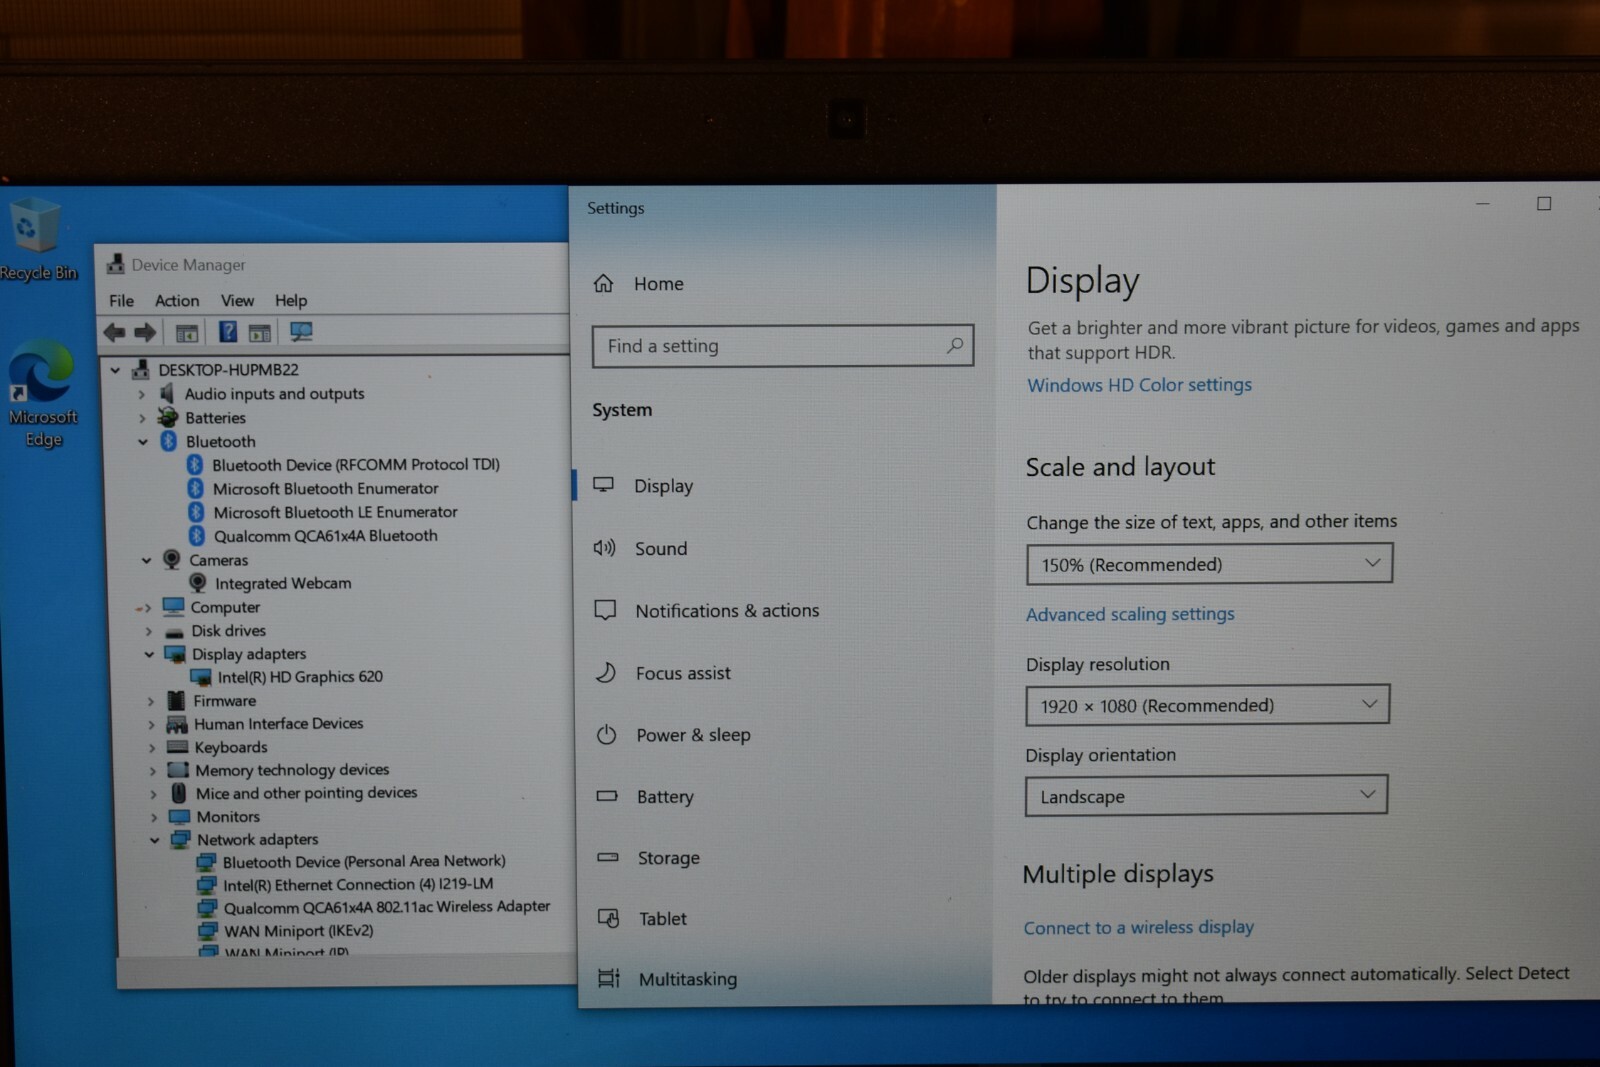Expand Human Interface Devices
Screen dimensions: 1600x1067
[x=151, y=724]
